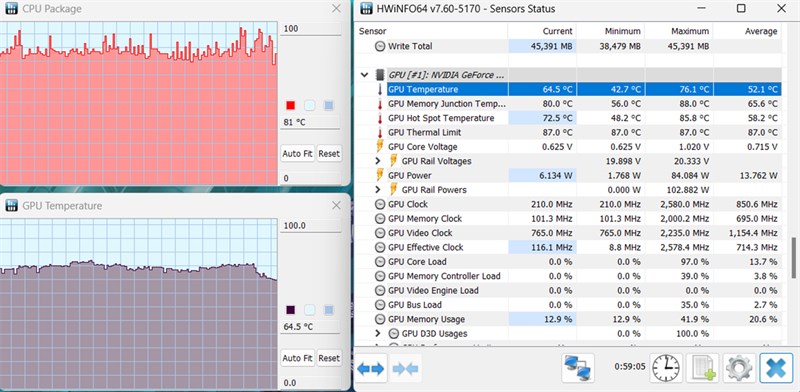Click circle icon beside Write Total
Screen dimensions: 800x392
pyautogui.click(x=380, y=46)
